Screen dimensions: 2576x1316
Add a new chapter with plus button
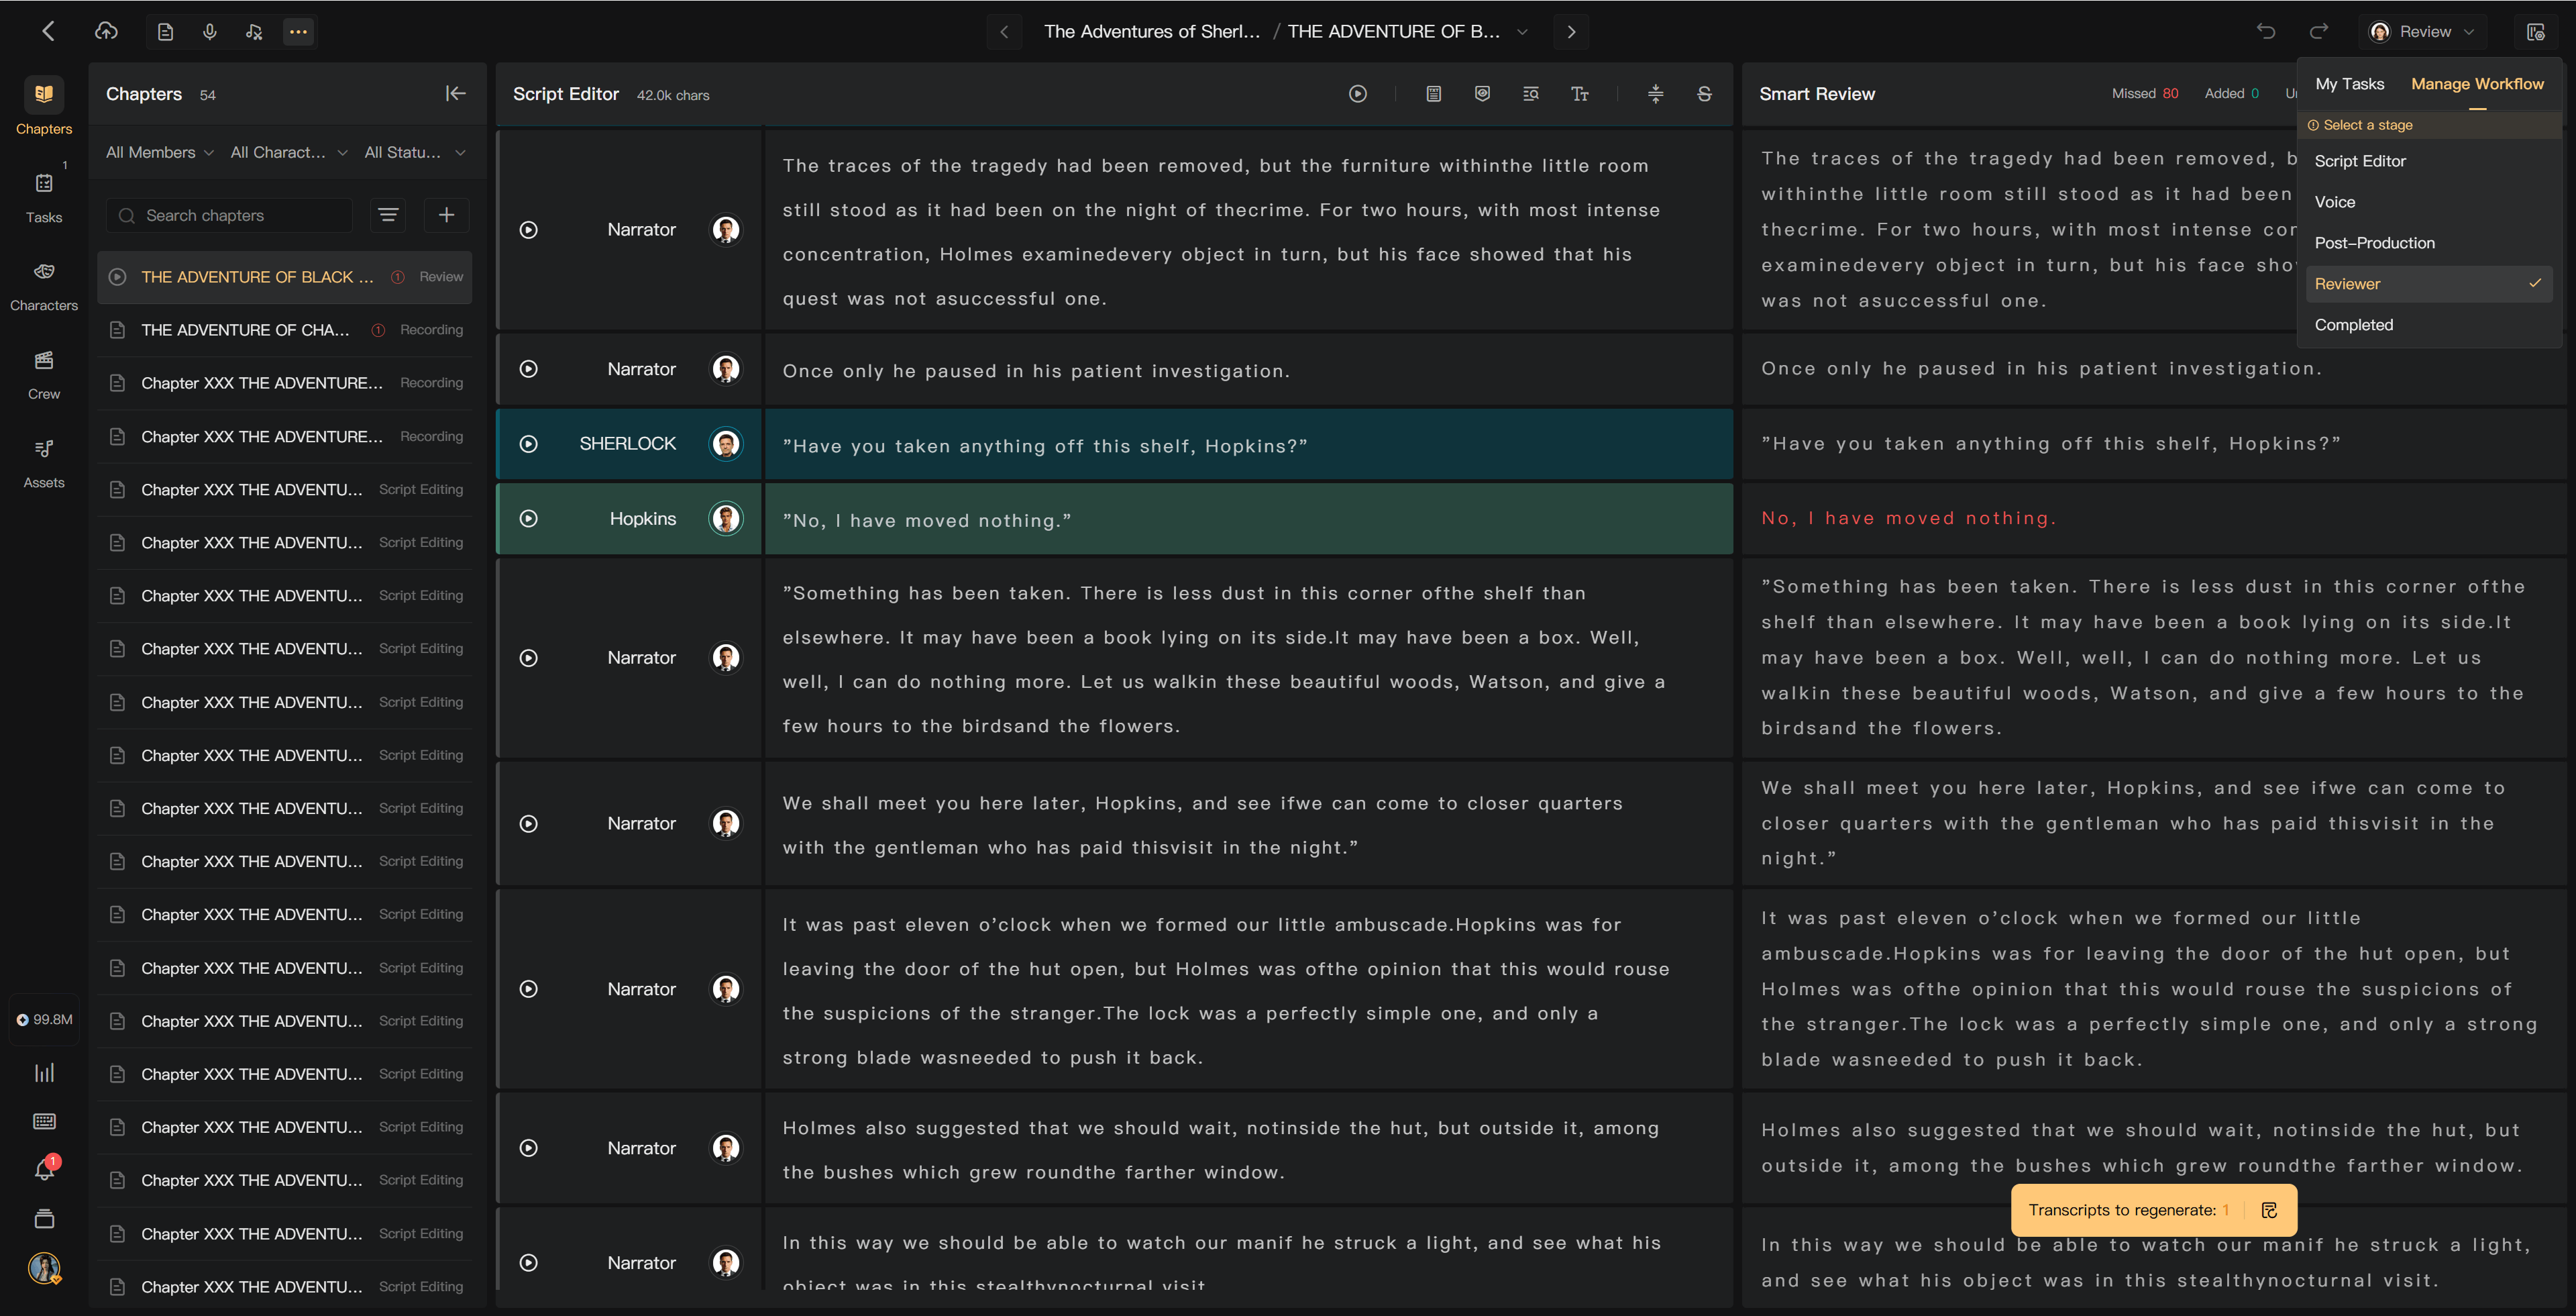tap(447, 215)
